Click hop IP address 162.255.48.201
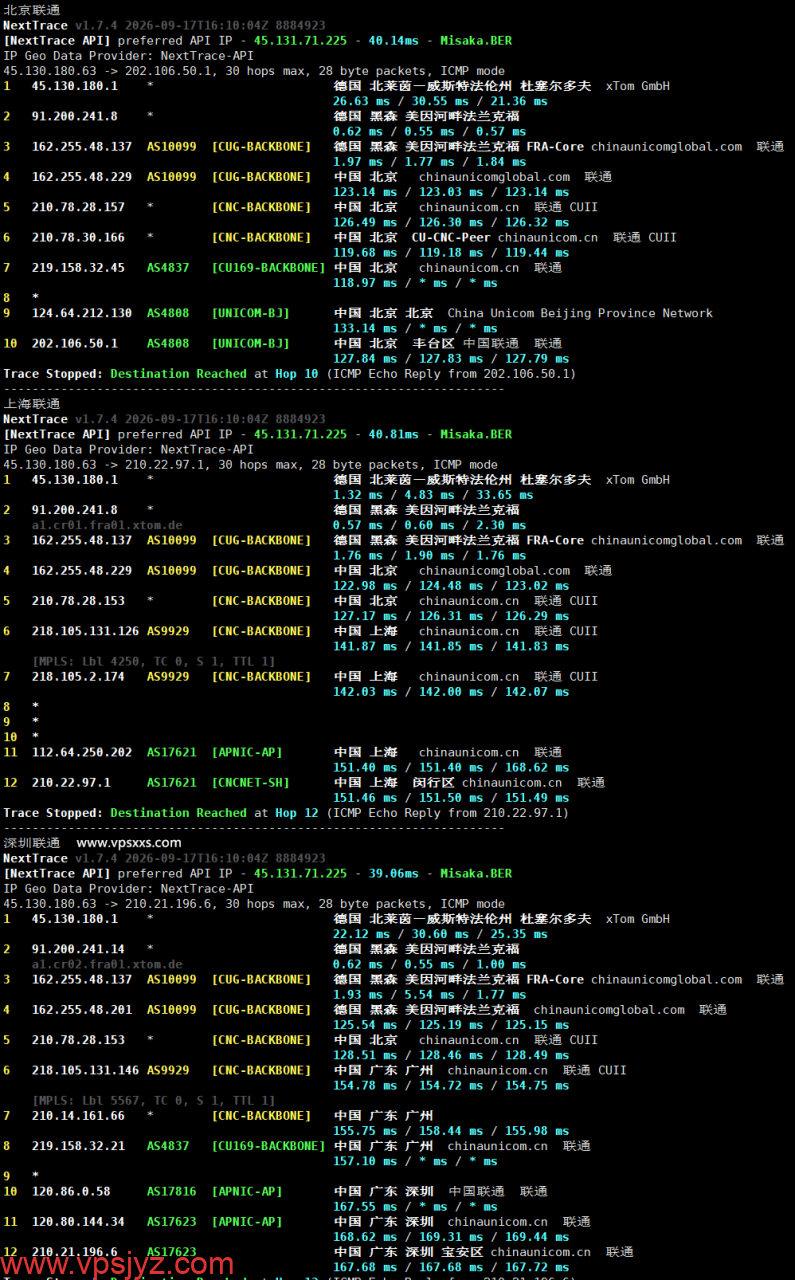This screenshot has width=795, height=1280. [x=82, y=1009]
